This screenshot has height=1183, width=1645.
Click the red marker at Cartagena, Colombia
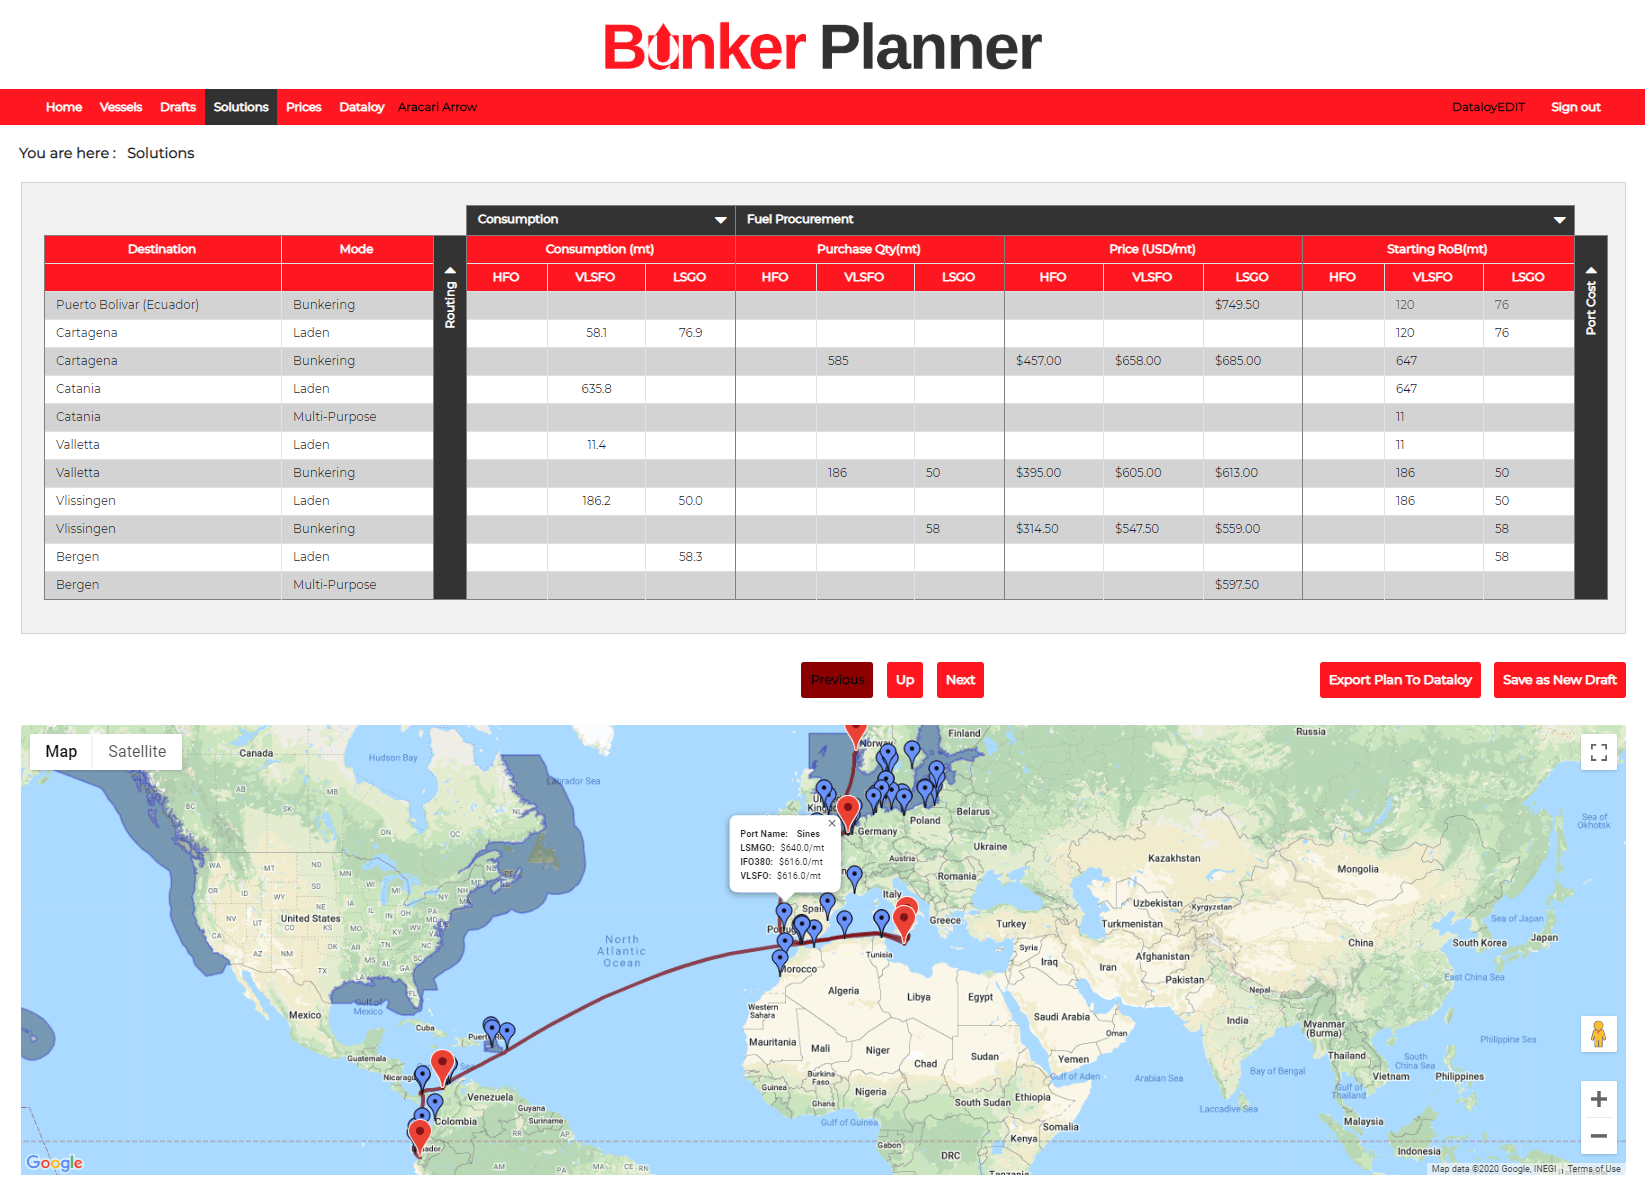(442, 1067)
